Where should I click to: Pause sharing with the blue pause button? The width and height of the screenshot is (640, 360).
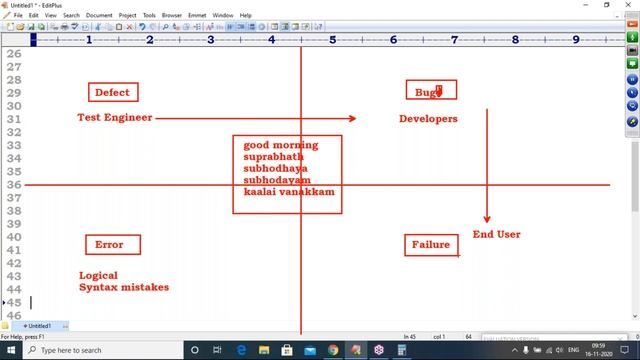pos(632,79)
